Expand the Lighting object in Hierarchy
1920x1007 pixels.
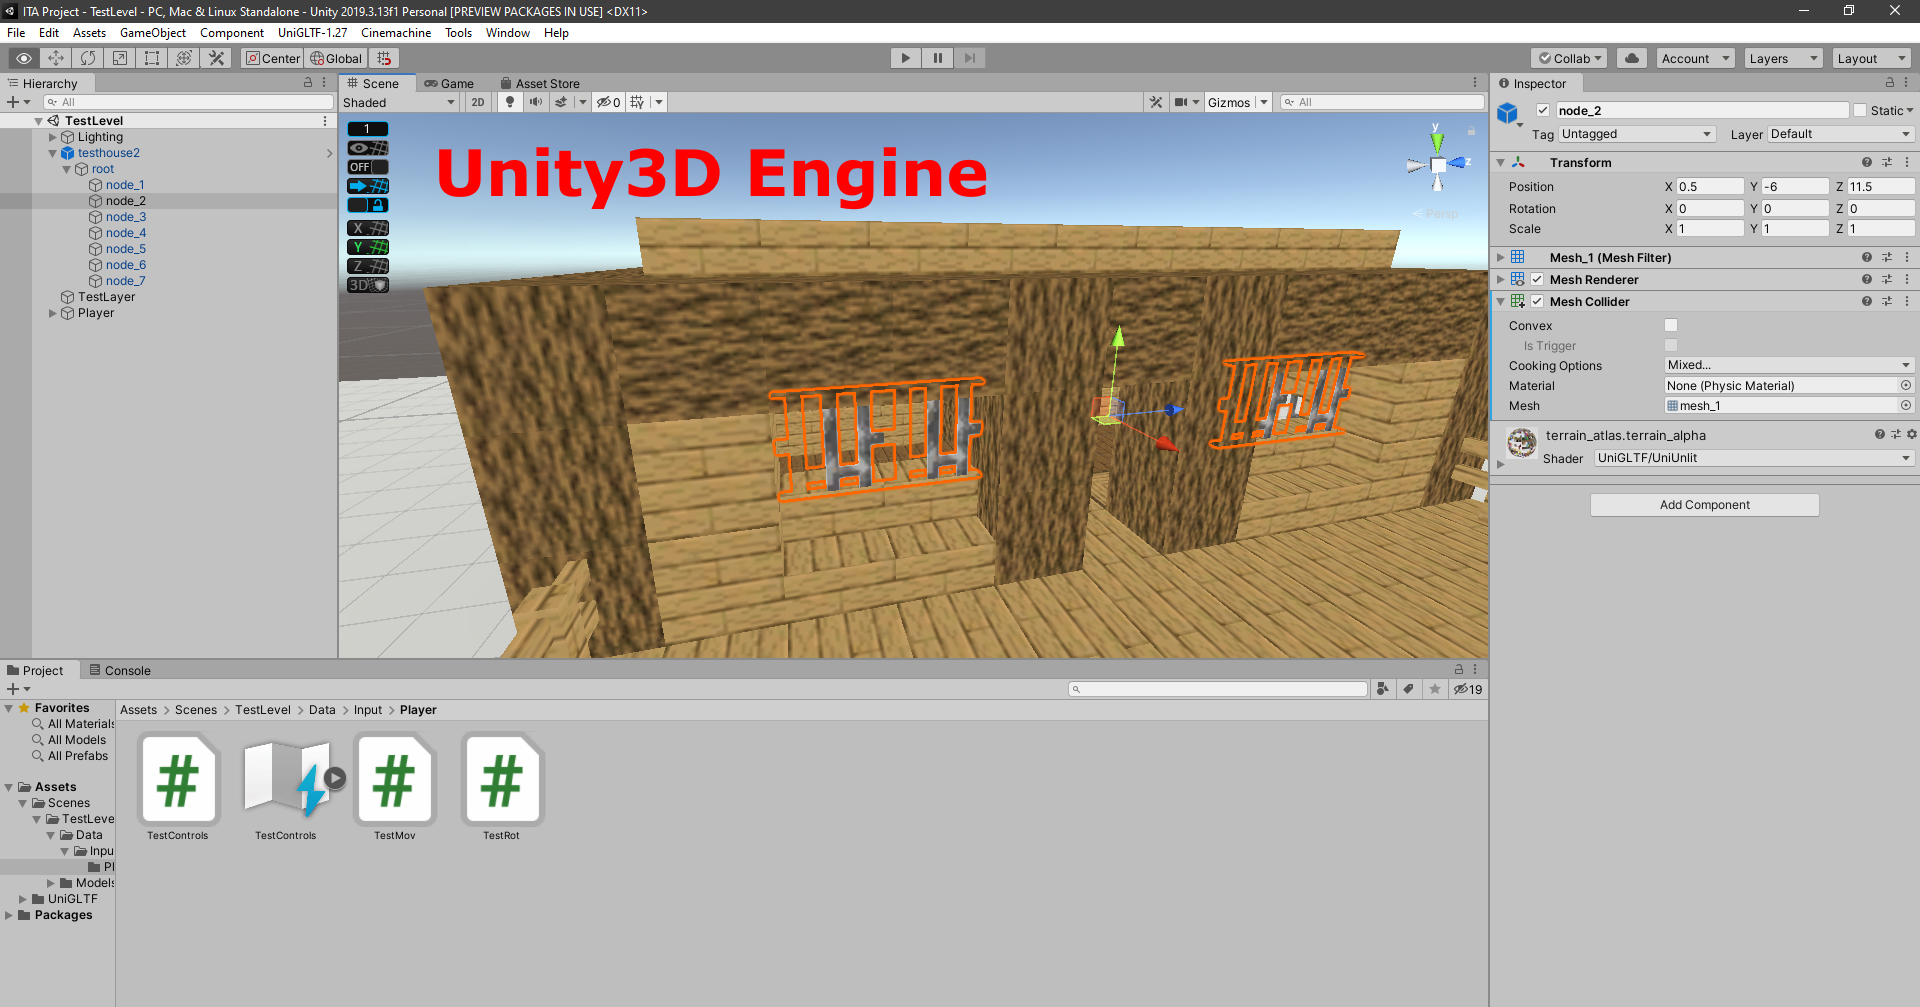[53, 137]
